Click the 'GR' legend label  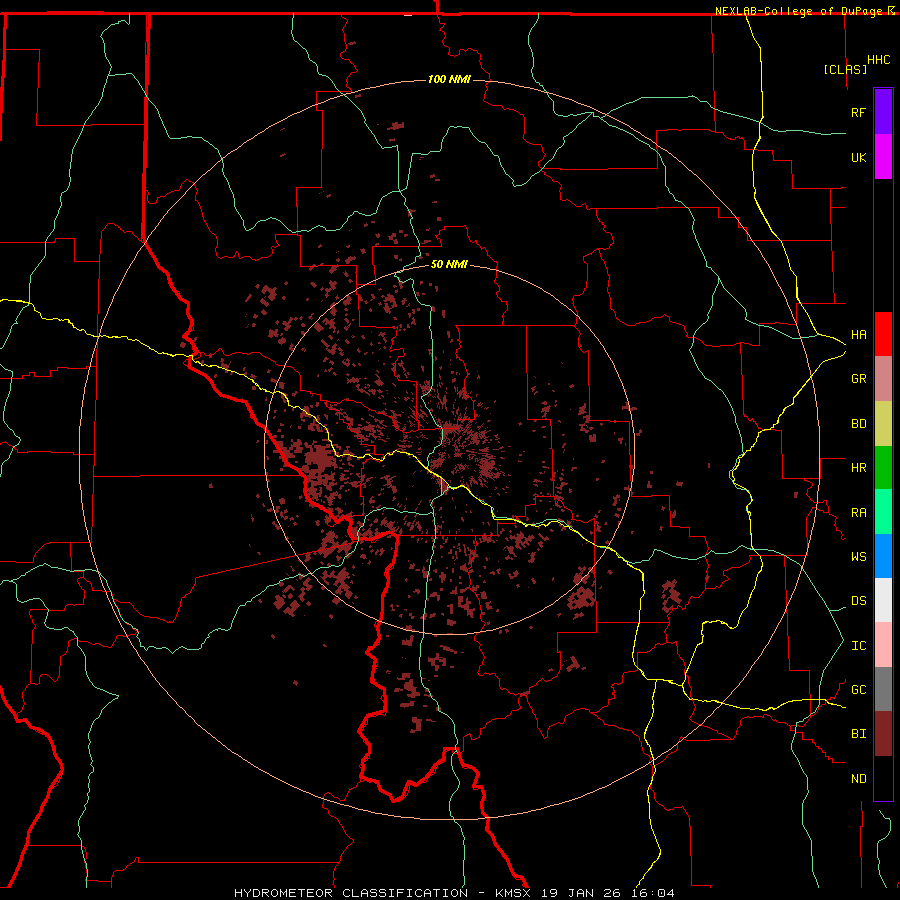click(858, 379)
